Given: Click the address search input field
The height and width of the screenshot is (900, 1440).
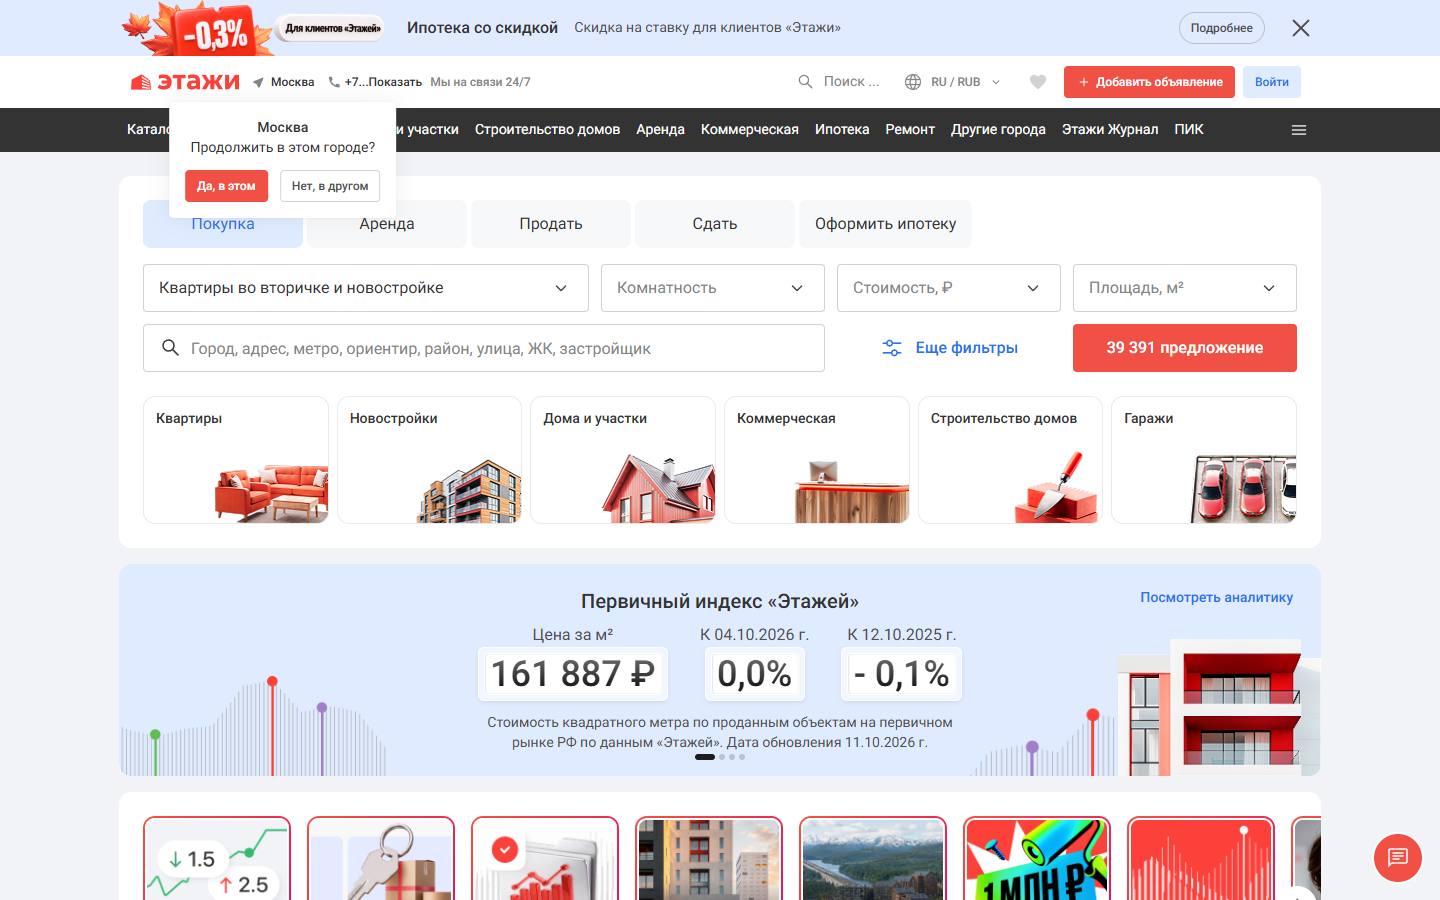Looking at the screenshot, I should (x=484, y=348).
